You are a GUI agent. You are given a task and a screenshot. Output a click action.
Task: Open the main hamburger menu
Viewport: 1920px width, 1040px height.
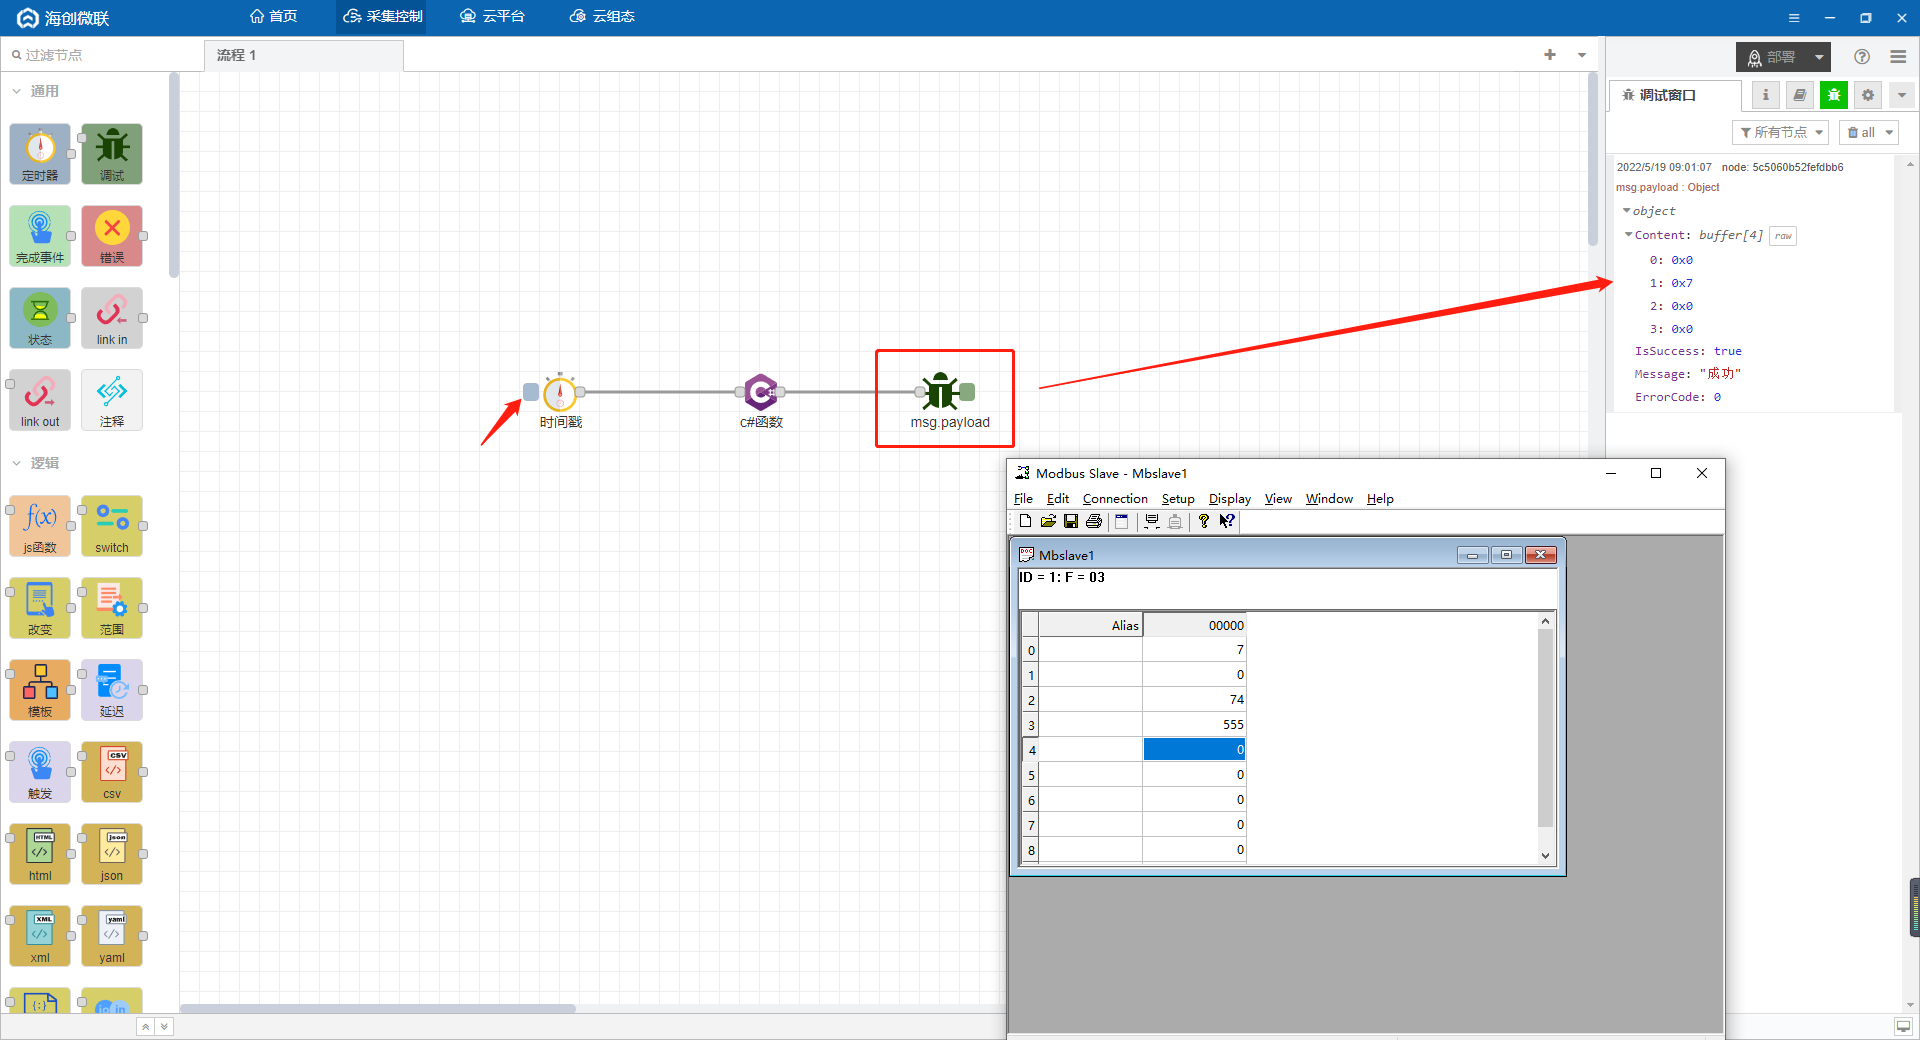[1898, 57]
